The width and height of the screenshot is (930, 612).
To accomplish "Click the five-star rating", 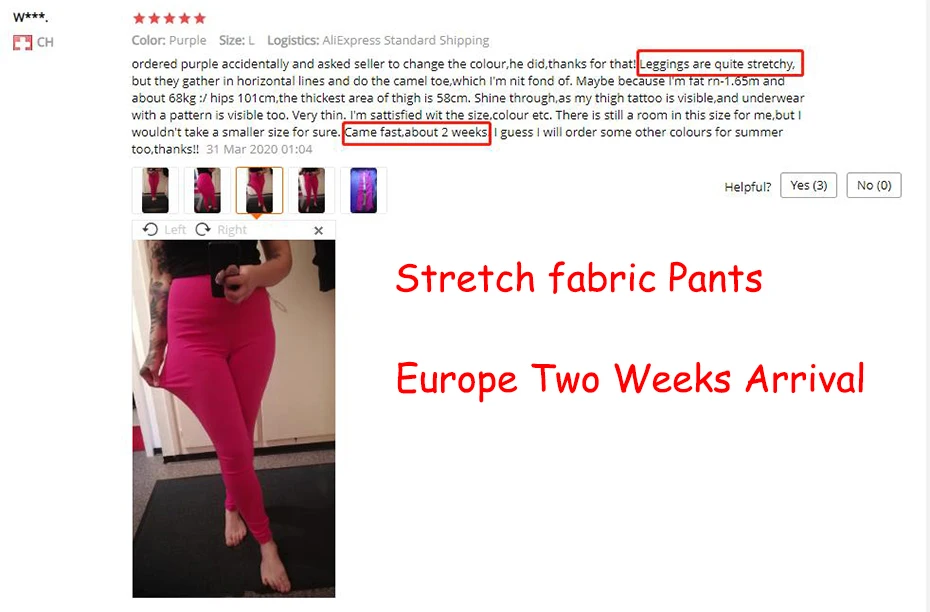I will tap(170, 18).
